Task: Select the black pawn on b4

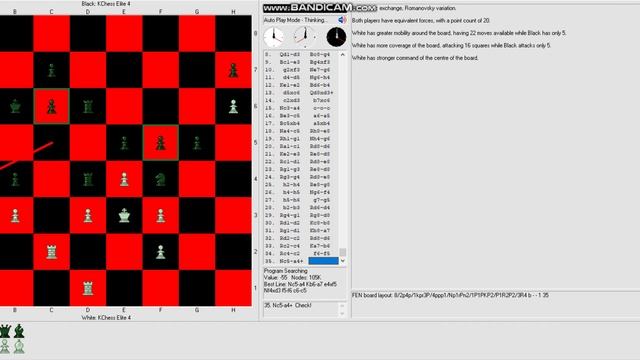Action: click(x=15, y=179)
